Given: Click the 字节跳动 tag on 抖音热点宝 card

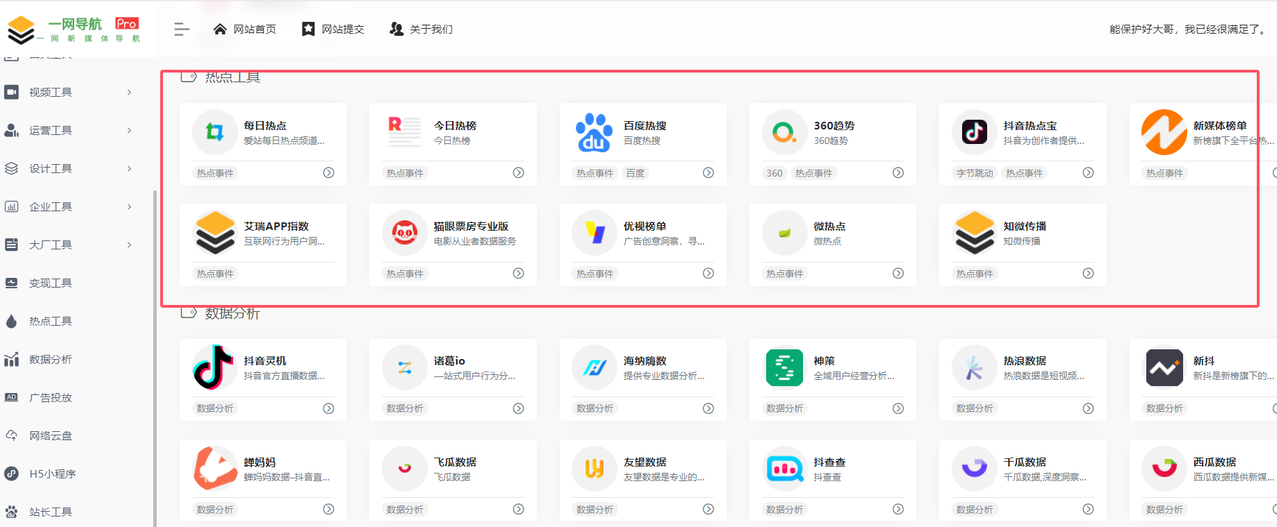Looking at the screenshot, I should coord(974,173).
